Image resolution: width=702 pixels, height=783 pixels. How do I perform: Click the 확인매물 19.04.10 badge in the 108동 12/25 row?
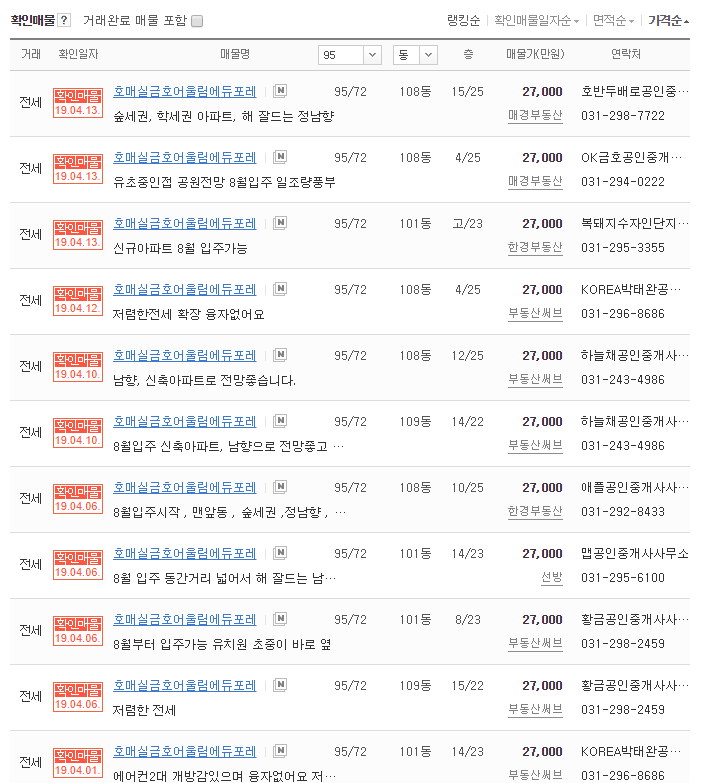pyautogui.click(x=78, y=367)
